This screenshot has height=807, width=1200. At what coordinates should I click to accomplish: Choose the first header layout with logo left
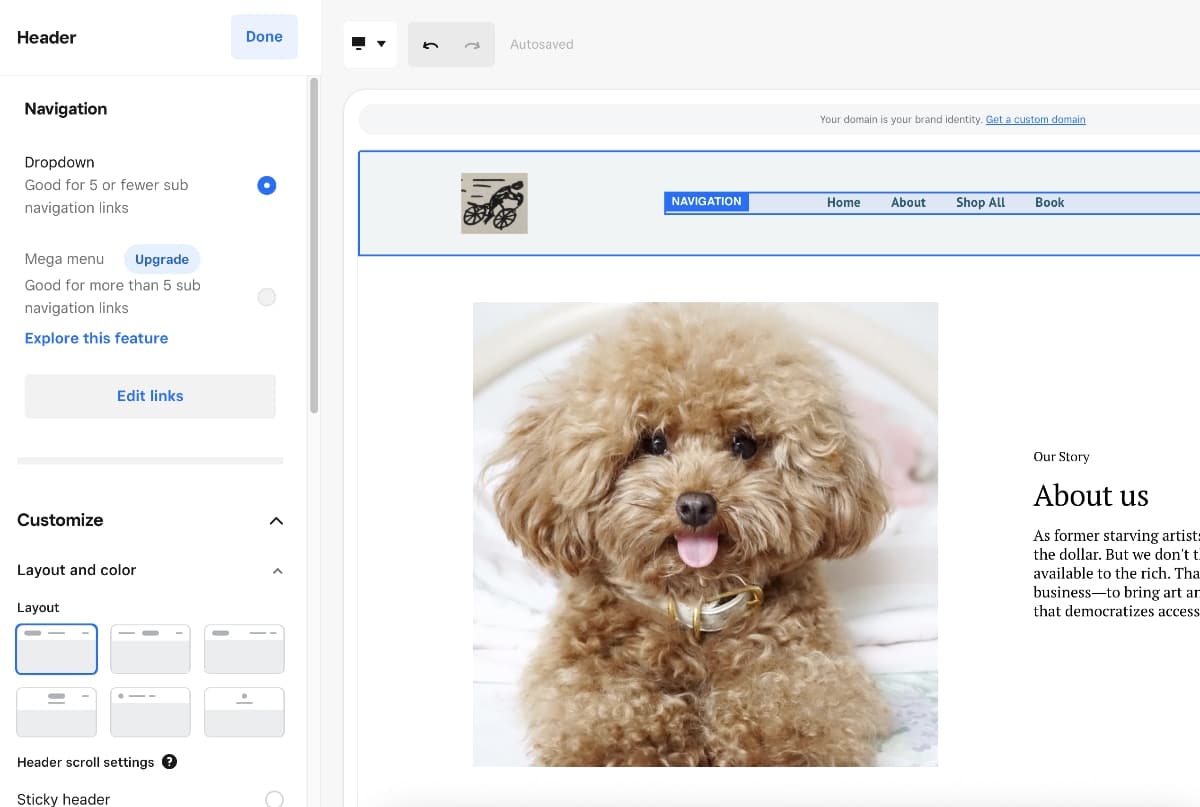point(57,649)
